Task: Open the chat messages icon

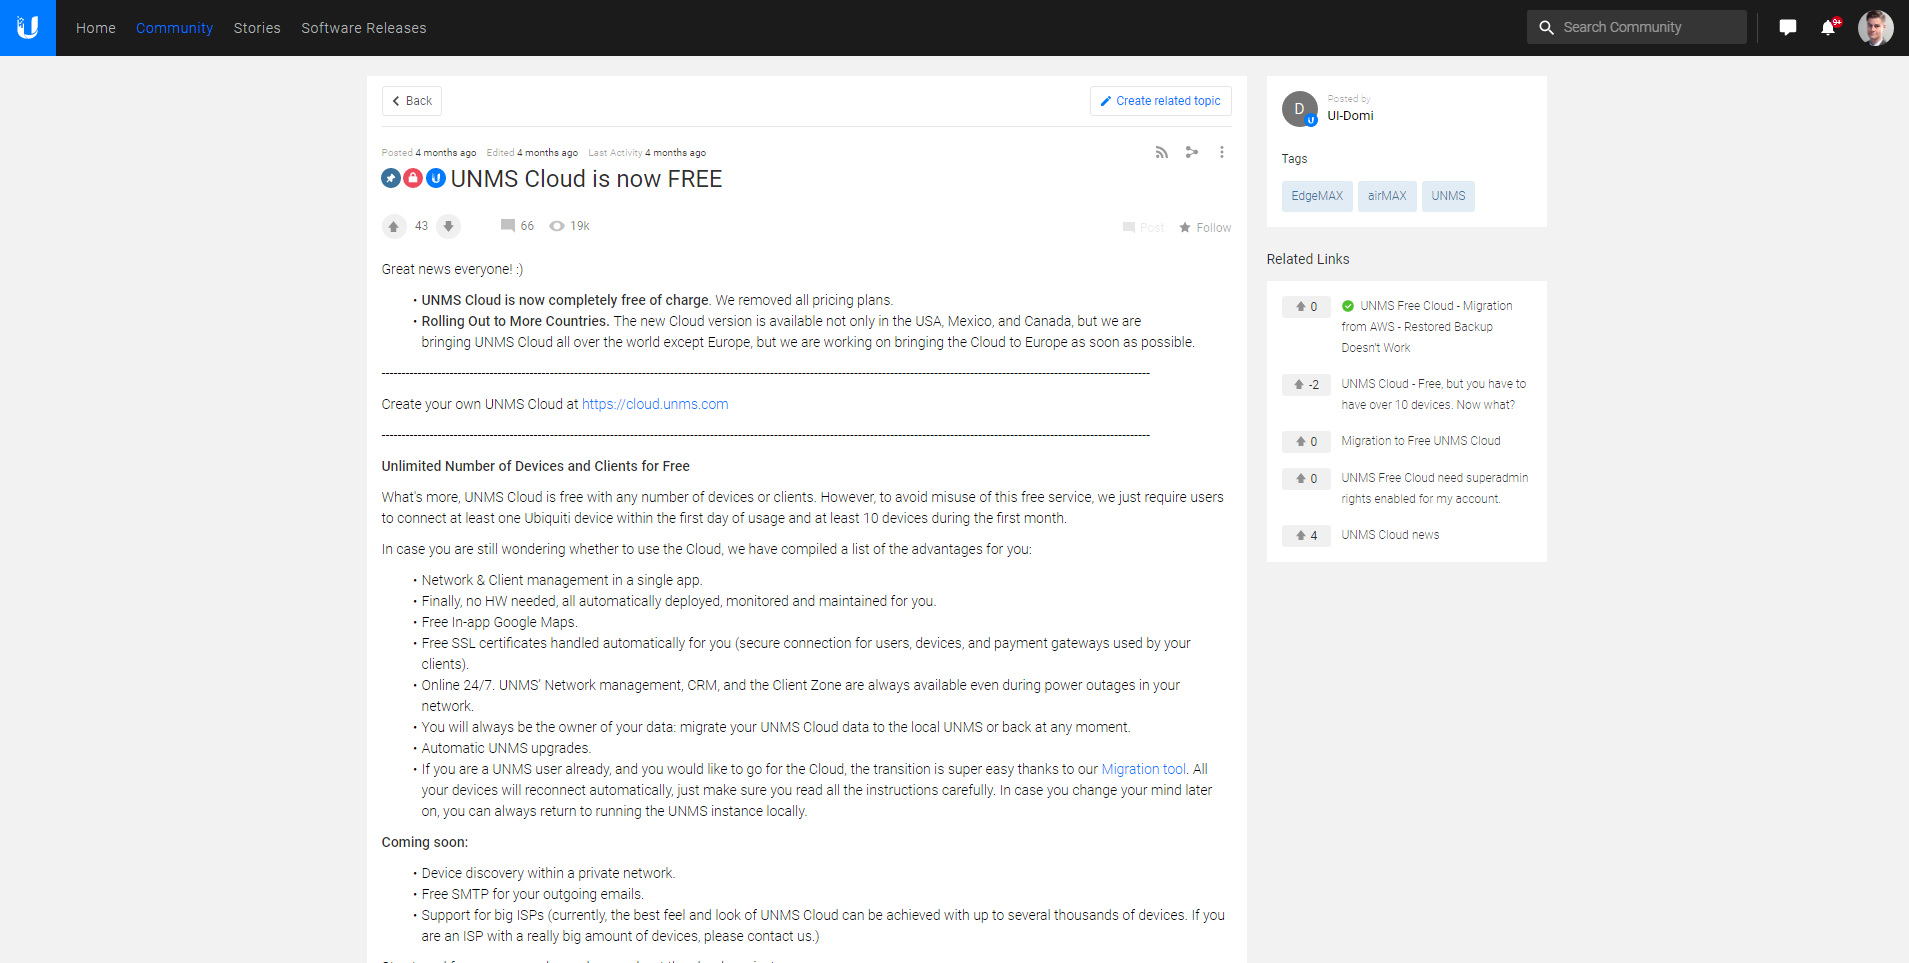Action: 1788,28
